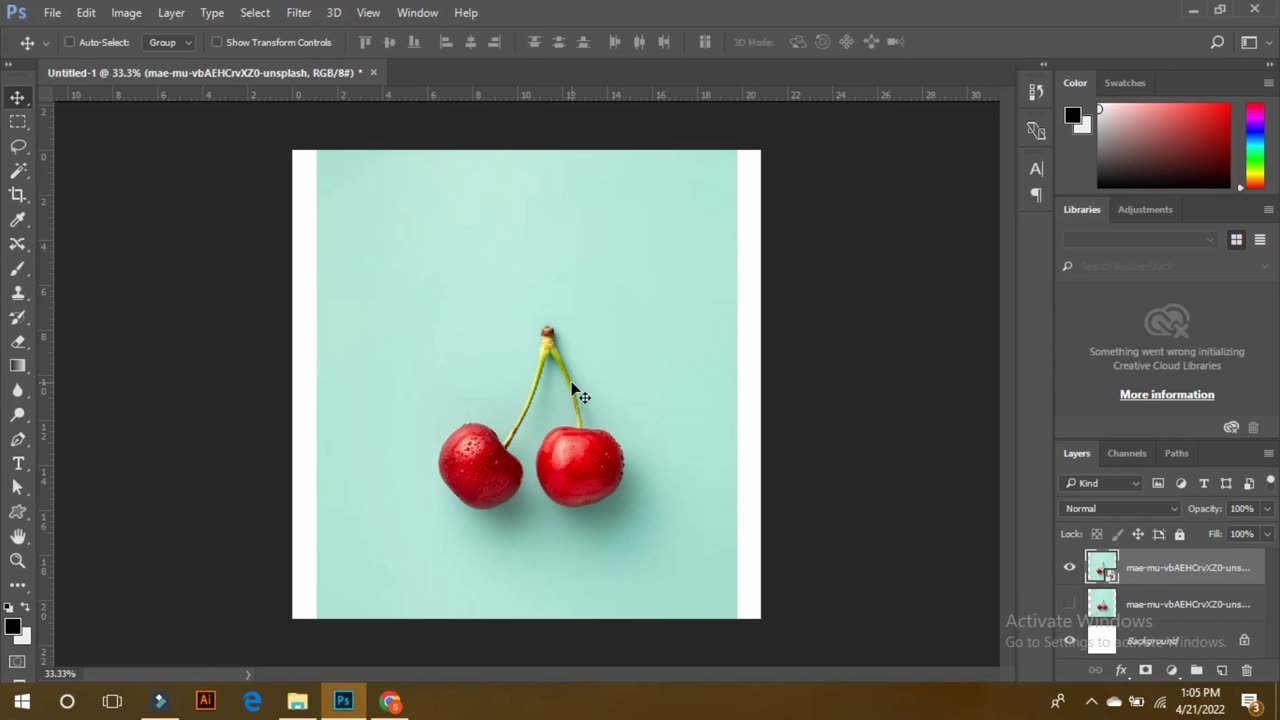Open Edit in Quick Mask Mode button

18,662
